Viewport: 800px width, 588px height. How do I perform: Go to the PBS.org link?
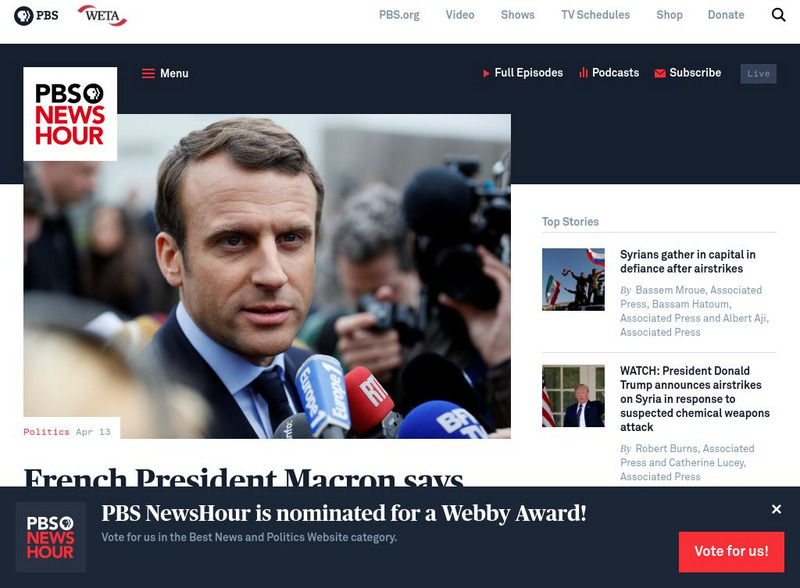point(399,15)
